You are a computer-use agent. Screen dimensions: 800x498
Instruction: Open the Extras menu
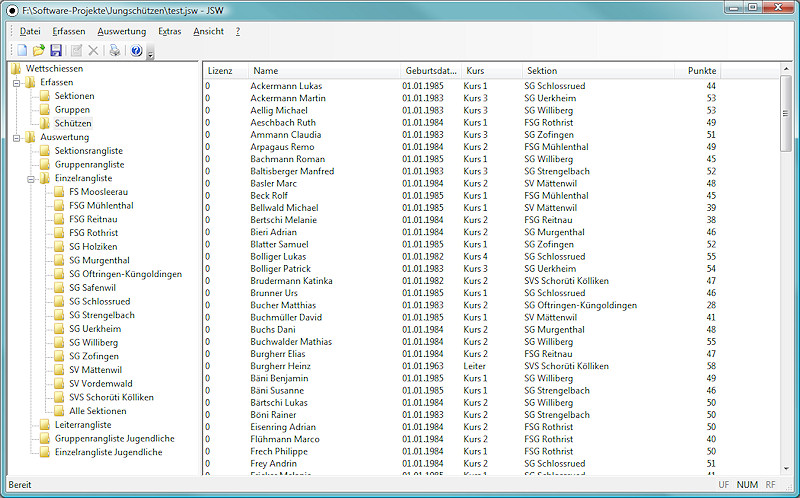pos(169,31)
